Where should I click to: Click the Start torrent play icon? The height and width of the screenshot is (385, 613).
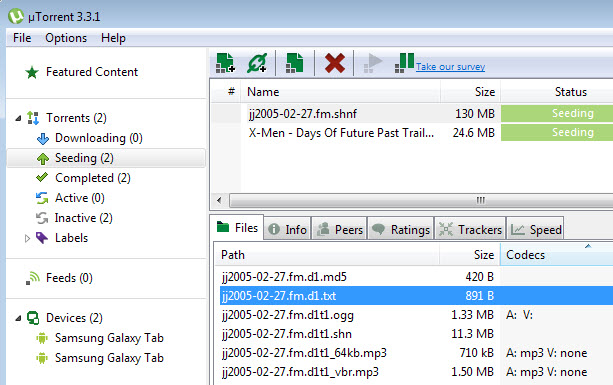373,63
